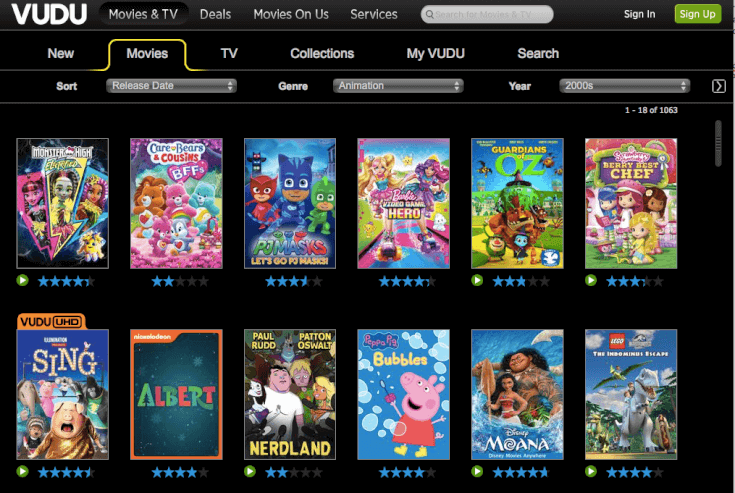The image size is (735, 493).
Task: Expand the Genre Animation dropdown
Action: click(x=398, y=86)
